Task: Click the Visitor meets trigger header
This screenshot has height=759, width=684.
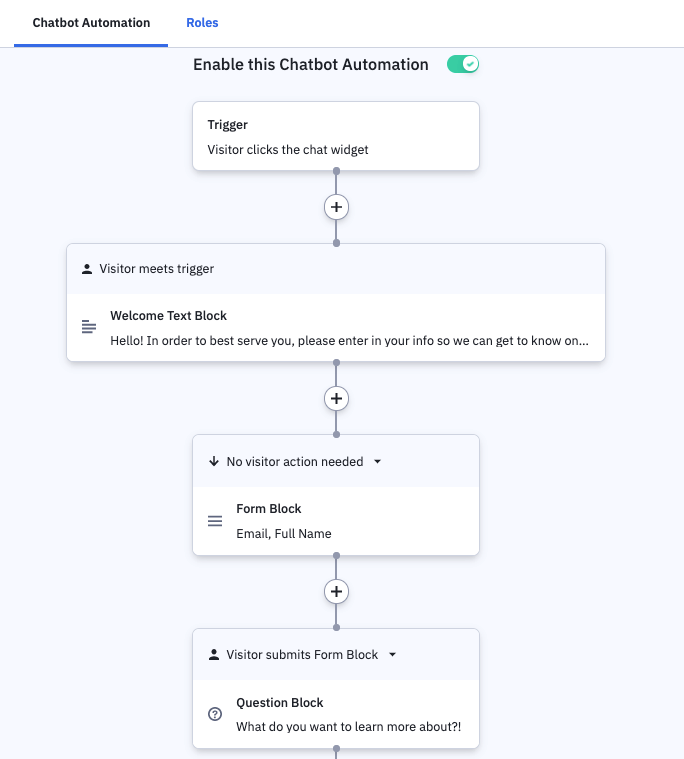Action: click(x=156, y=269)
